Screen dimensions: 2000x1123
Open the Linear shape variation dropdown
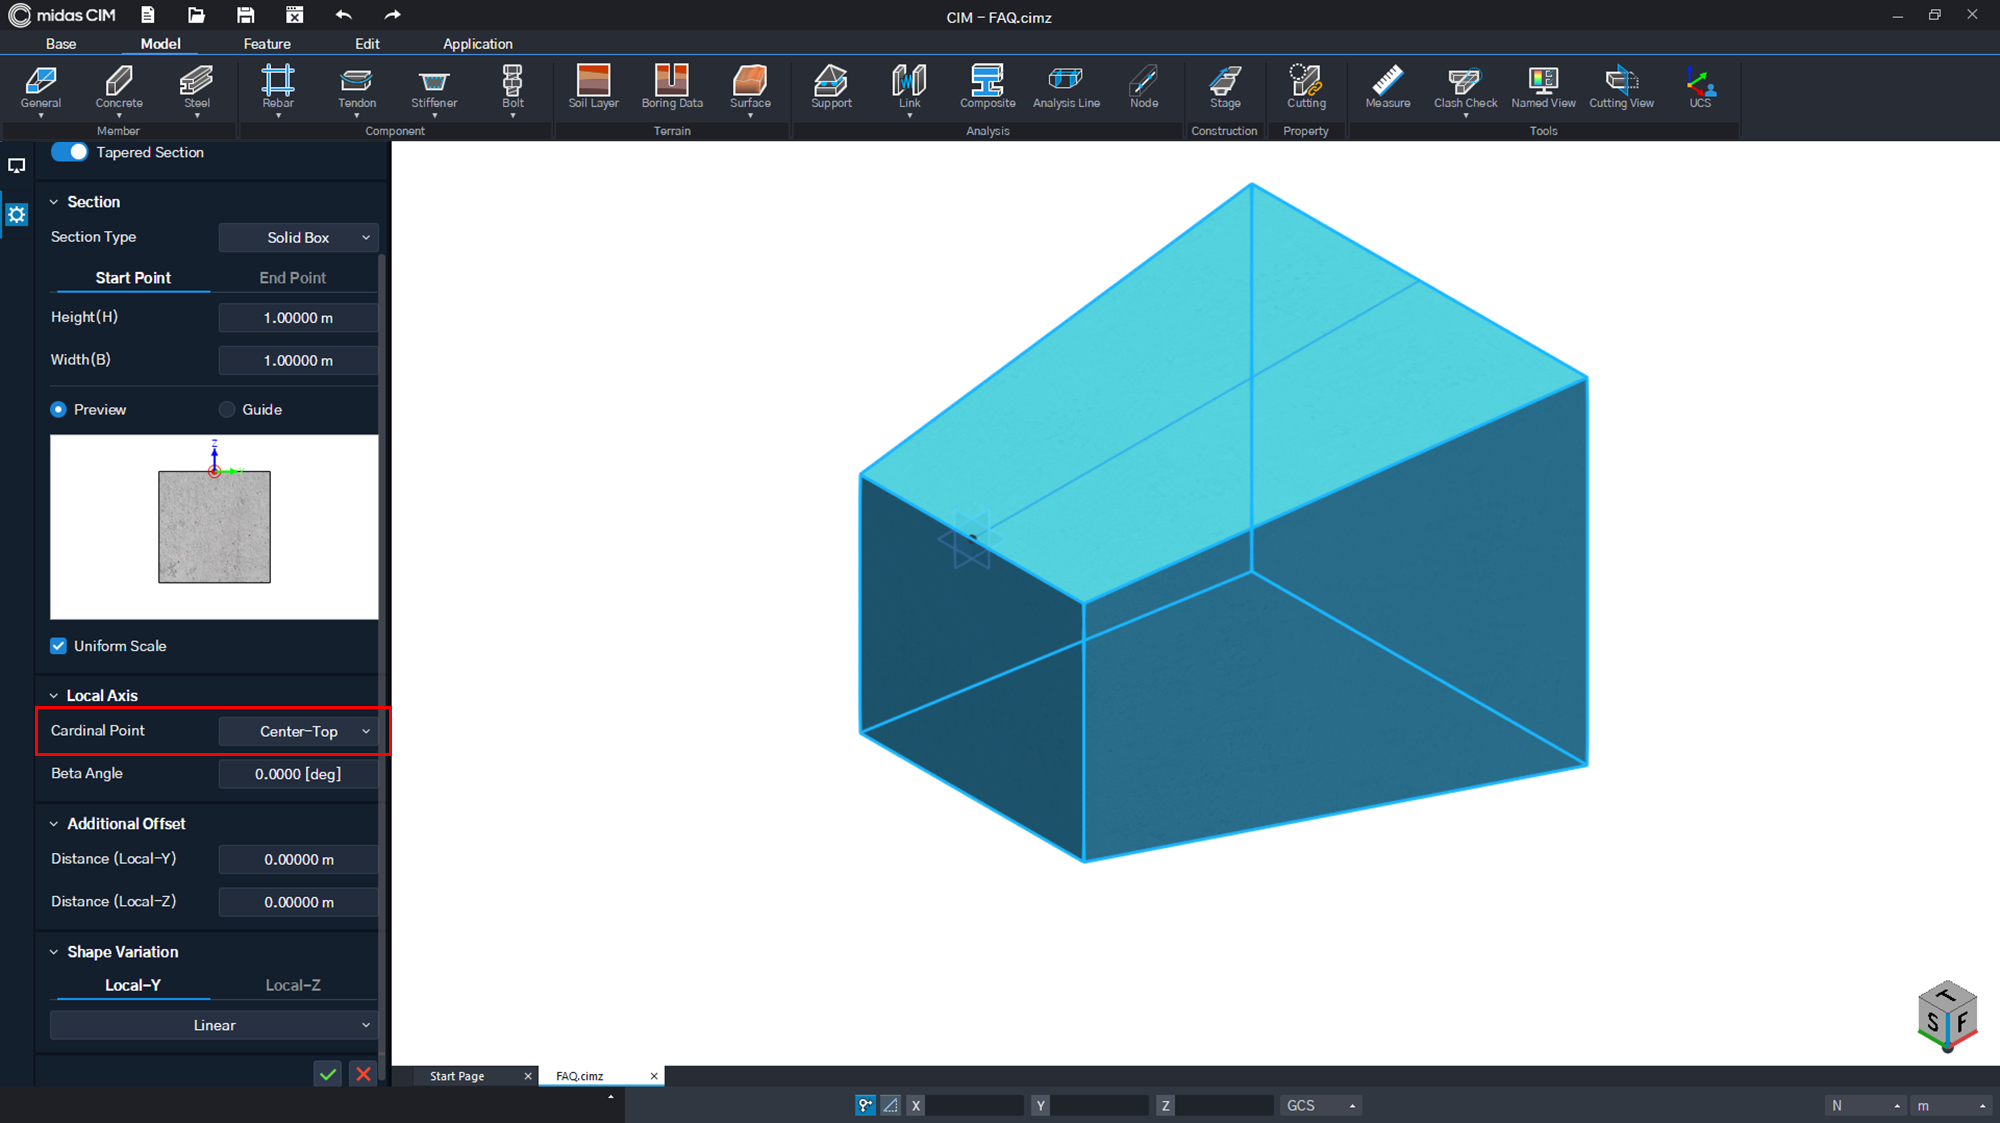(x=214, y=1025)
